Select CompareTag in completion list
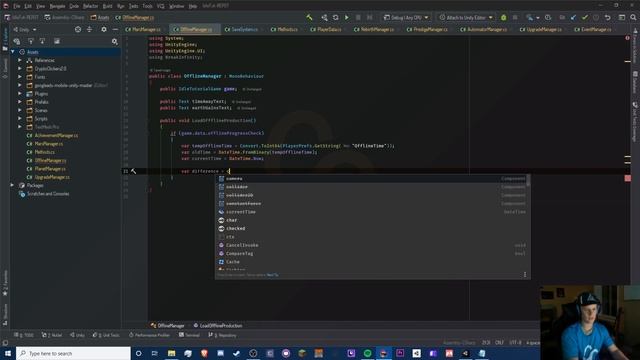 pos(372,253)
